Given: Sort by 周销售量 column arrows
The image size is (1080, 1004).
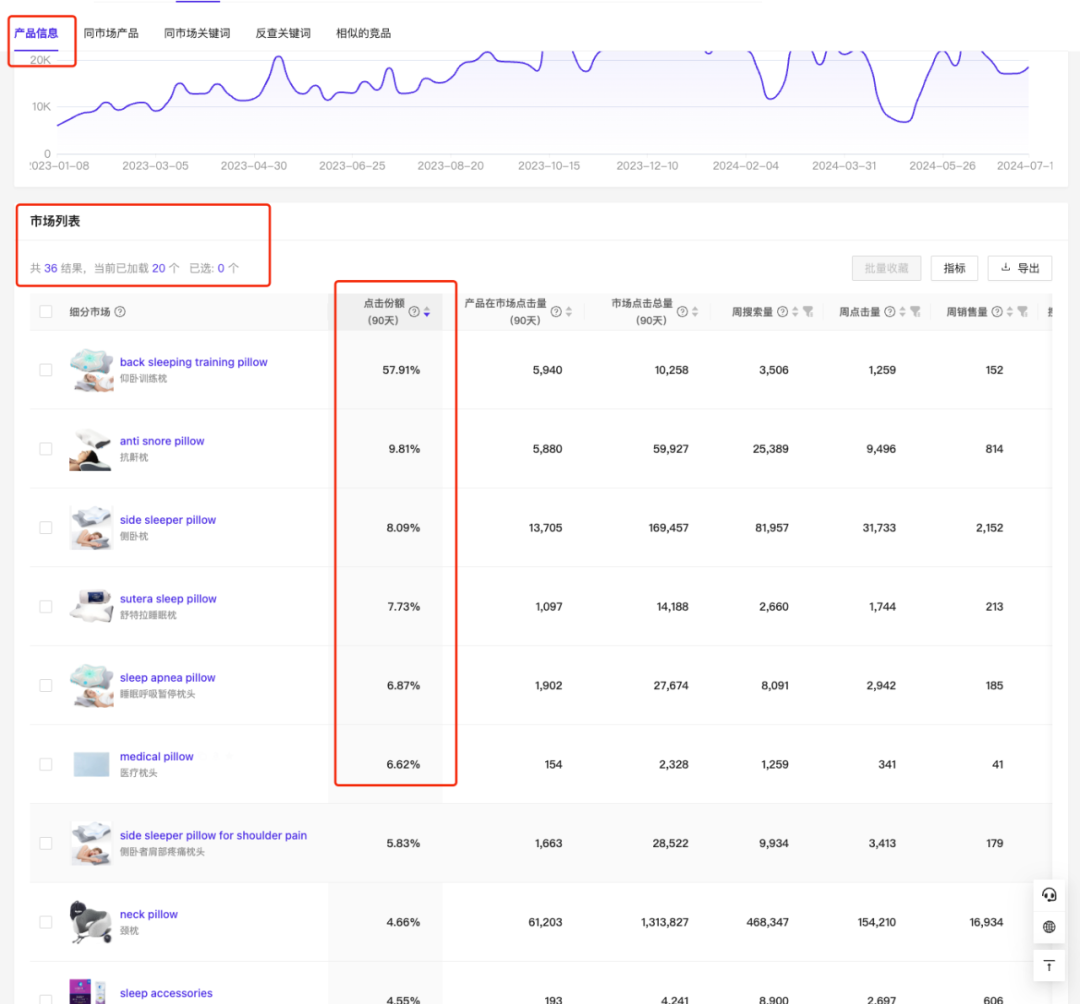Looking at the screenshot, I should coord(1010,312).
